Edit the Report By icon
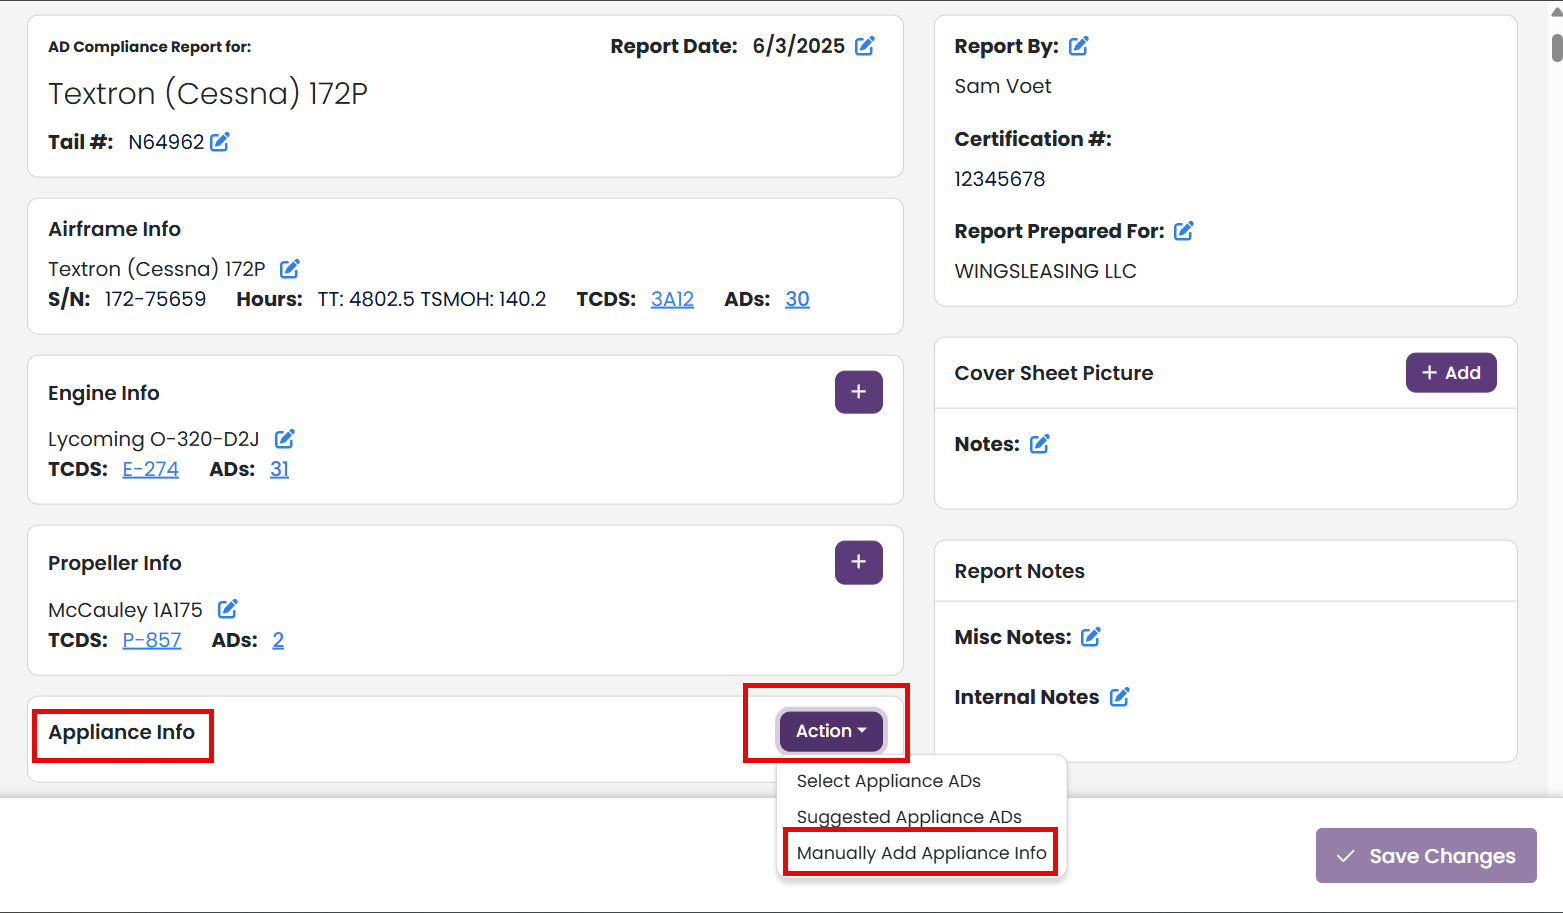This screenshot has width=1563, height=913. click(x=1079, y=46)
